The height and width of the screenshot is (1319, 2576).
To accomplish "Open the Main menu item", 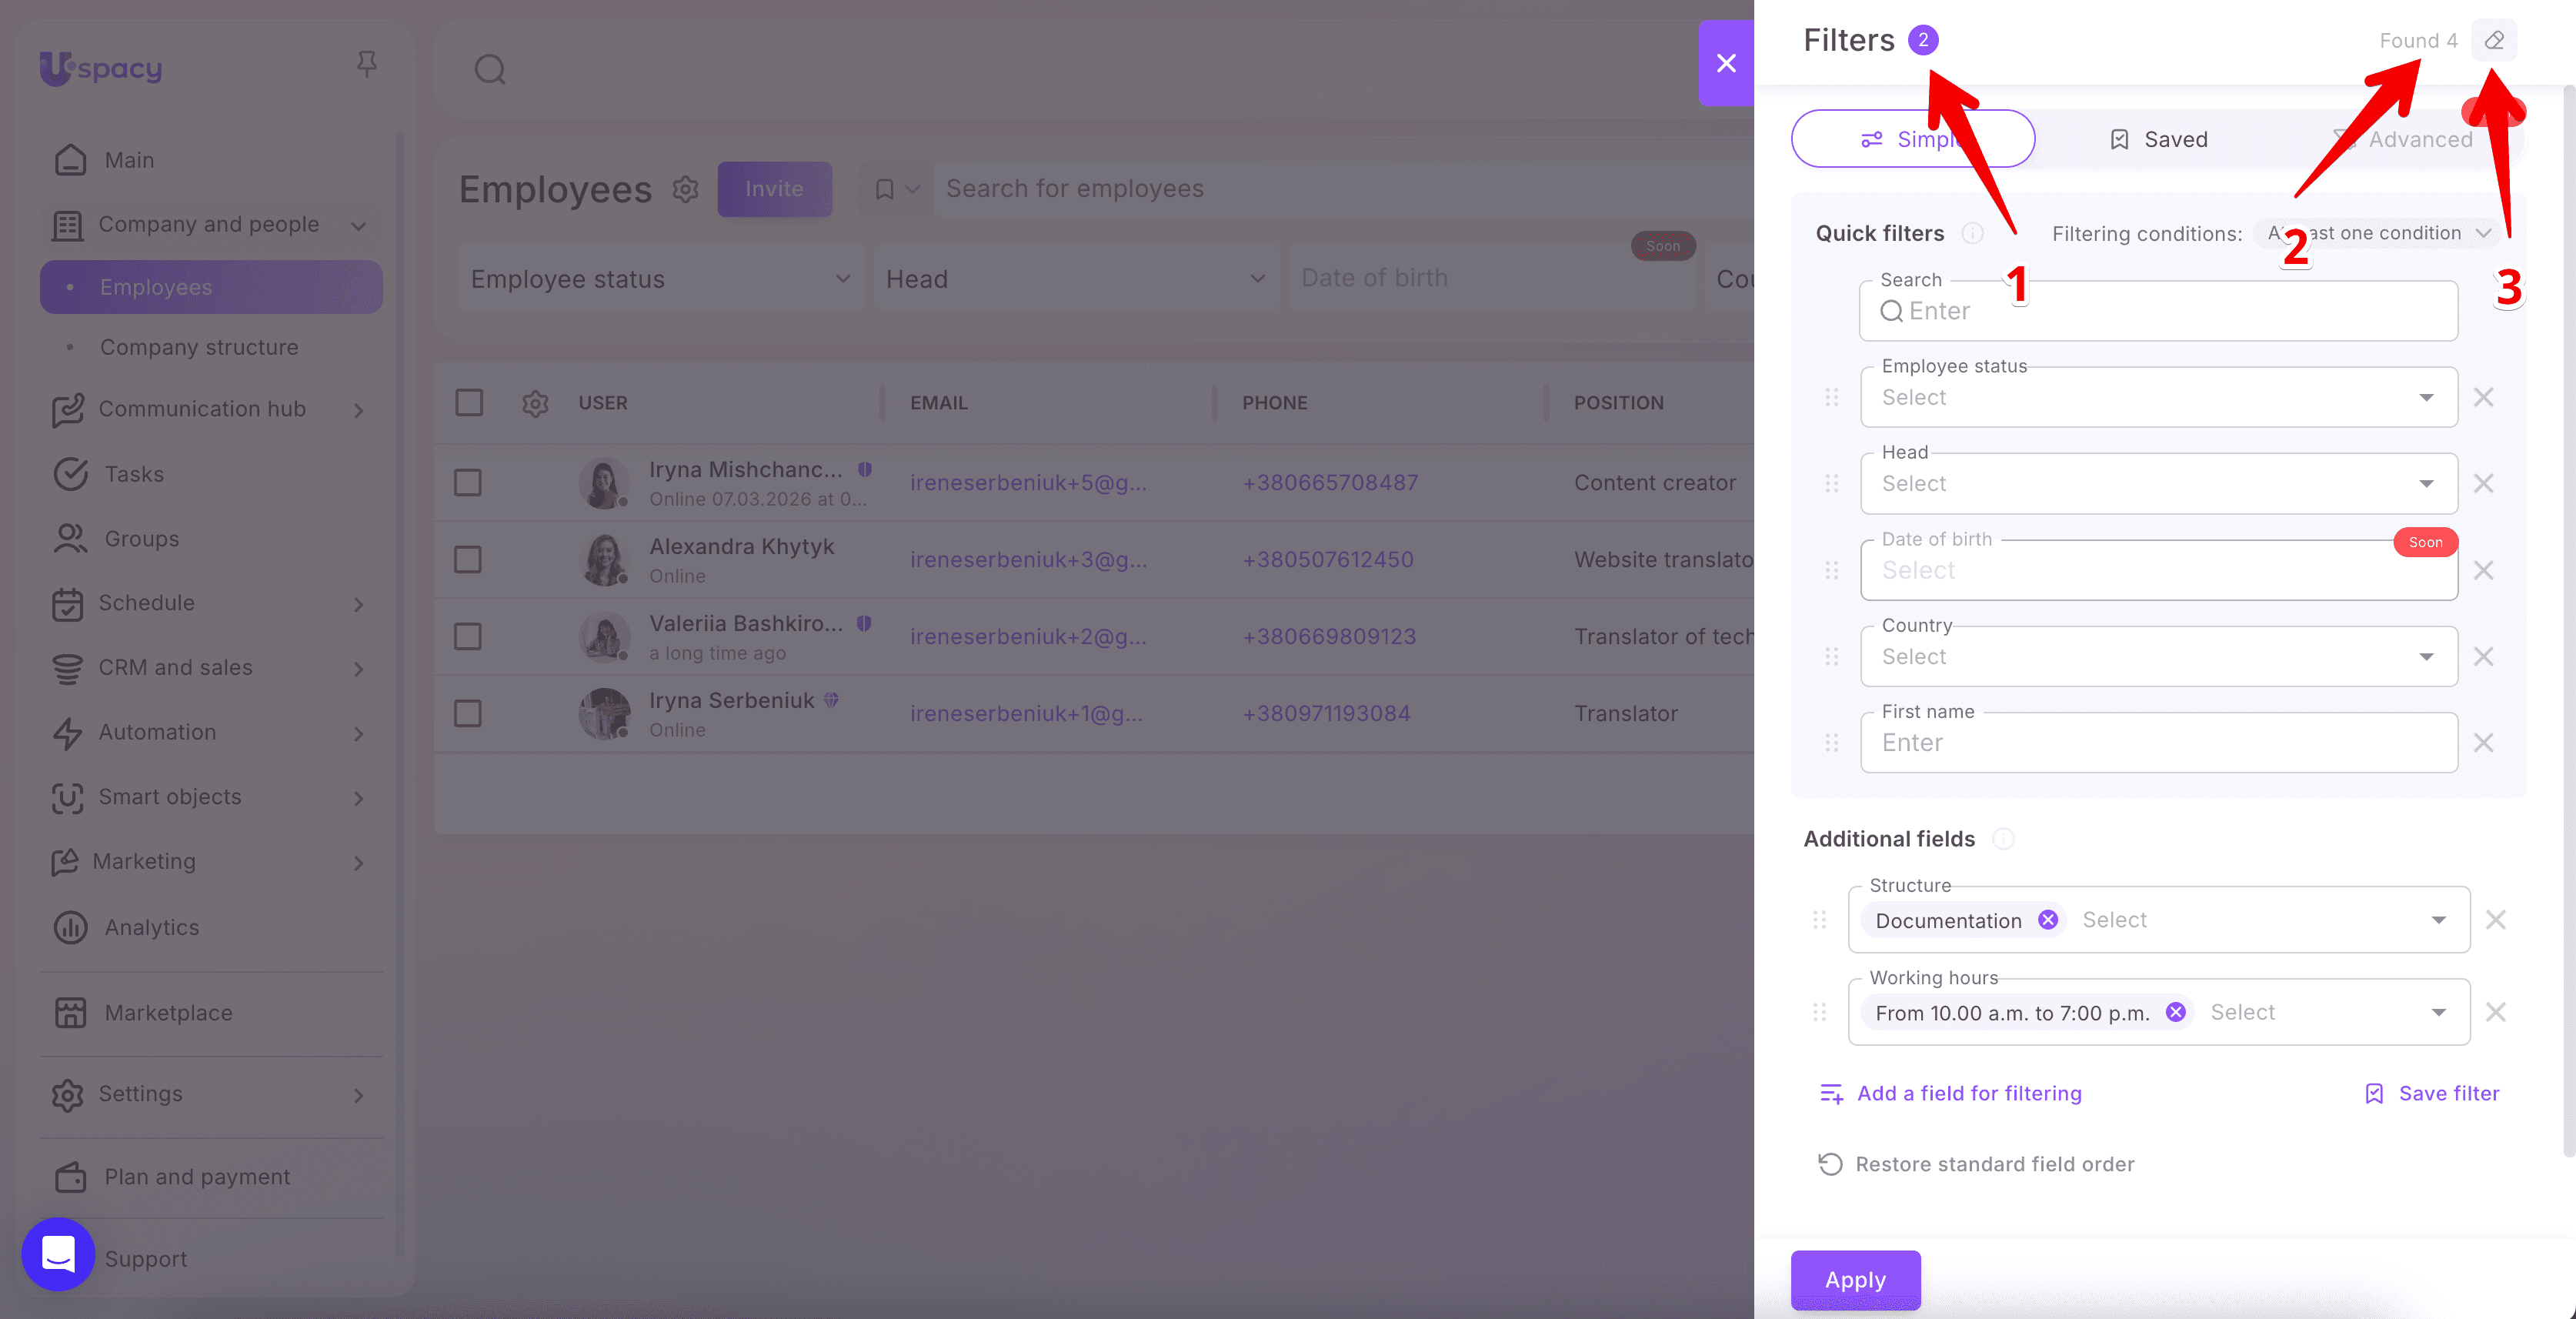I will (x=212, y=160).
